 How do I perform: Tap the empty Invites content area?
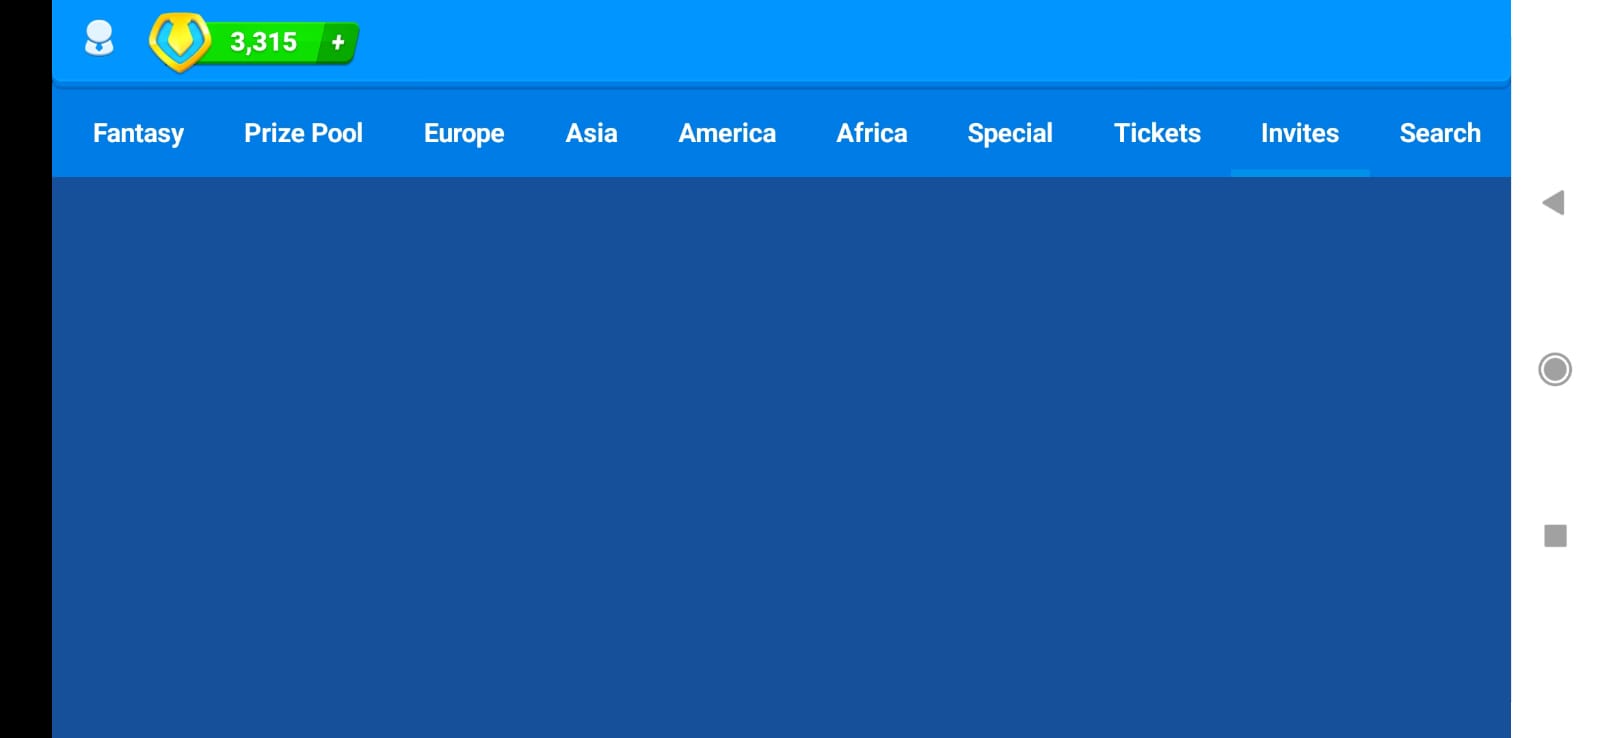(x=780, y=450)
